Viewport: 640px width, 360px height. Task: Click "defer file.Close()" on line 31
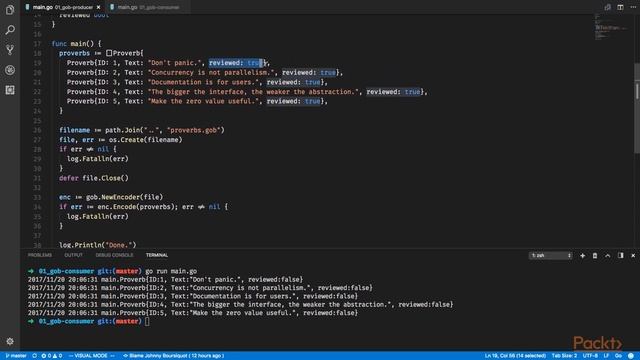pos(94,178)
